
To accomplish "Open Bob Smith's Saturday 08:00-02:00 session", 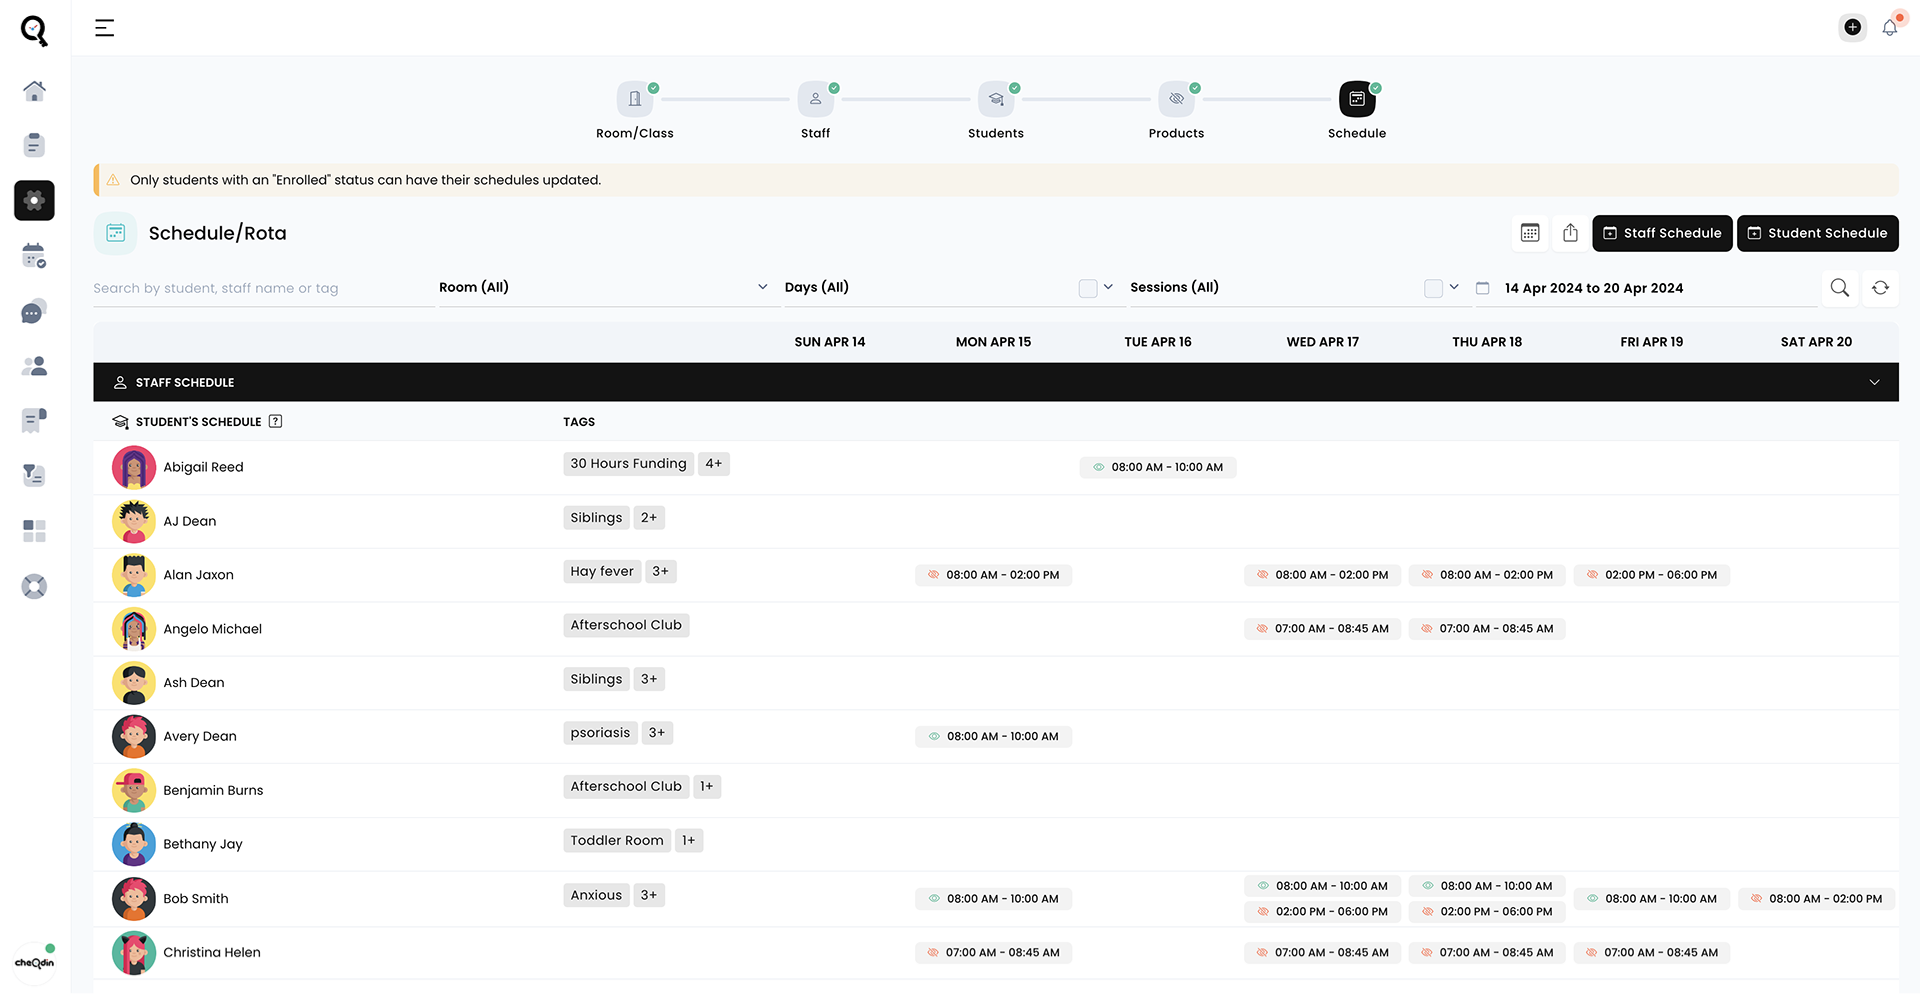I will 1816,899.
